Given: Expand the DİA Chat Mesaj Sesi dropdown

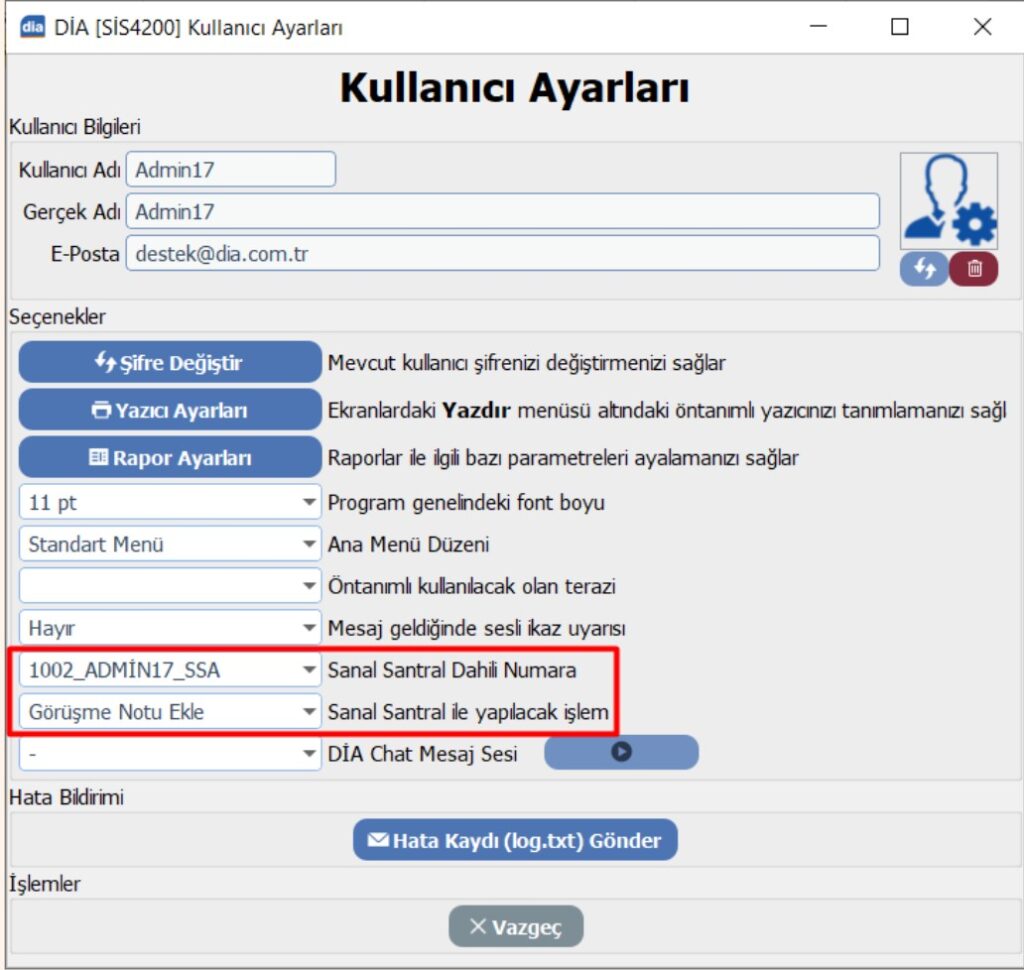Looking at the screenshot, I should pyautogui.click(x=309, y=754).
